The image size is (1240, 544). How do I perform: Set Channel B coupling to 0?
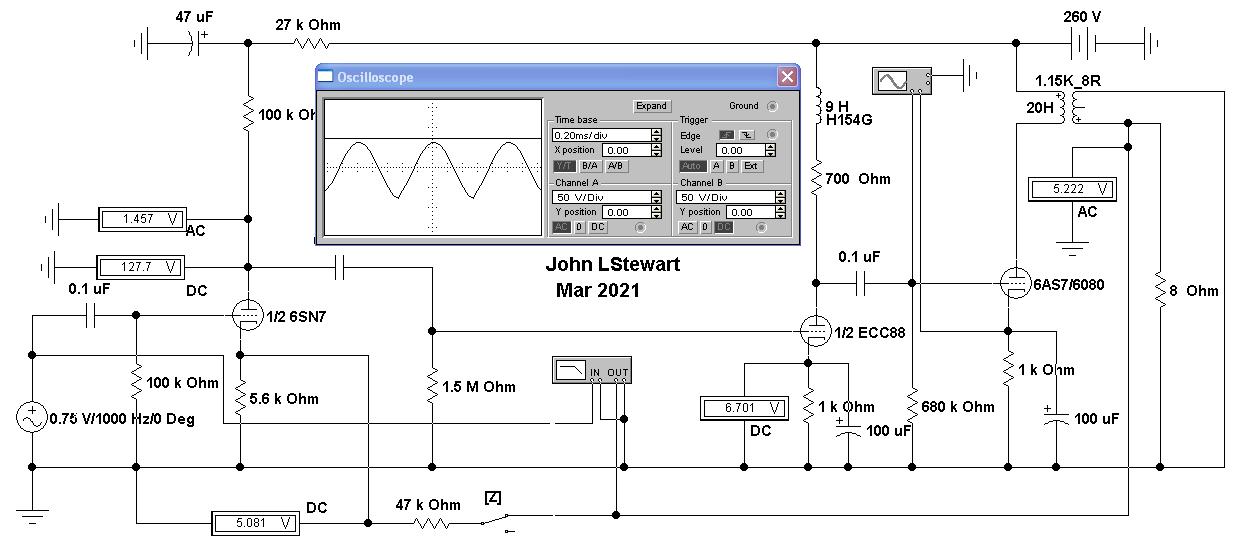click(705, 227)
